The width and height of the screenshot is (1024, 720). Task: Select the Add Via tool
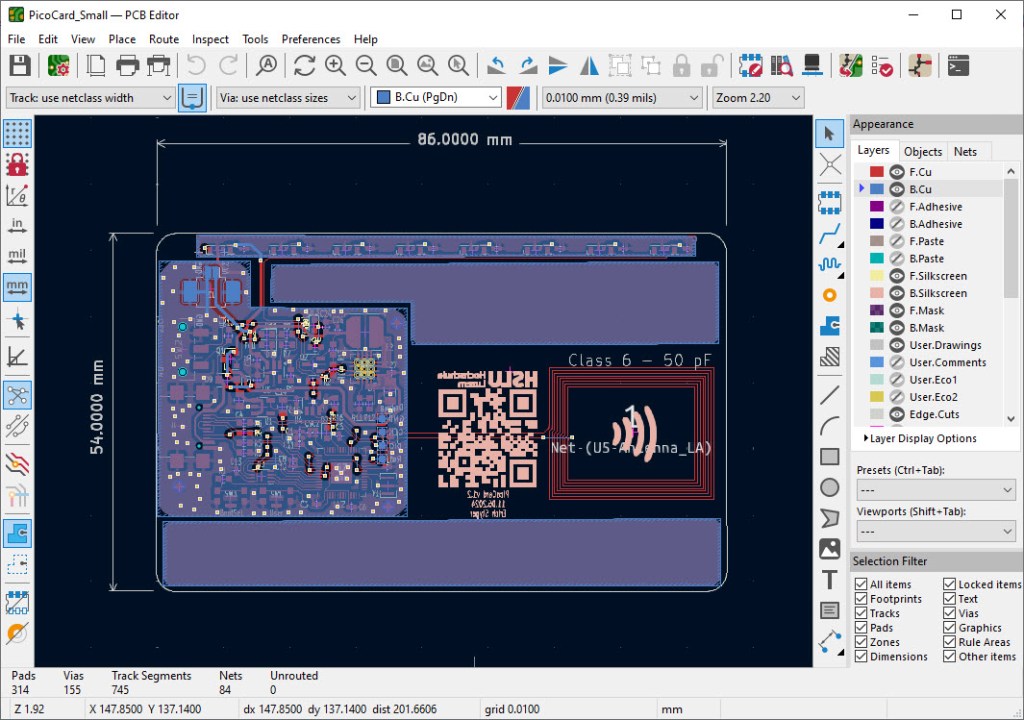coord(829,295)
